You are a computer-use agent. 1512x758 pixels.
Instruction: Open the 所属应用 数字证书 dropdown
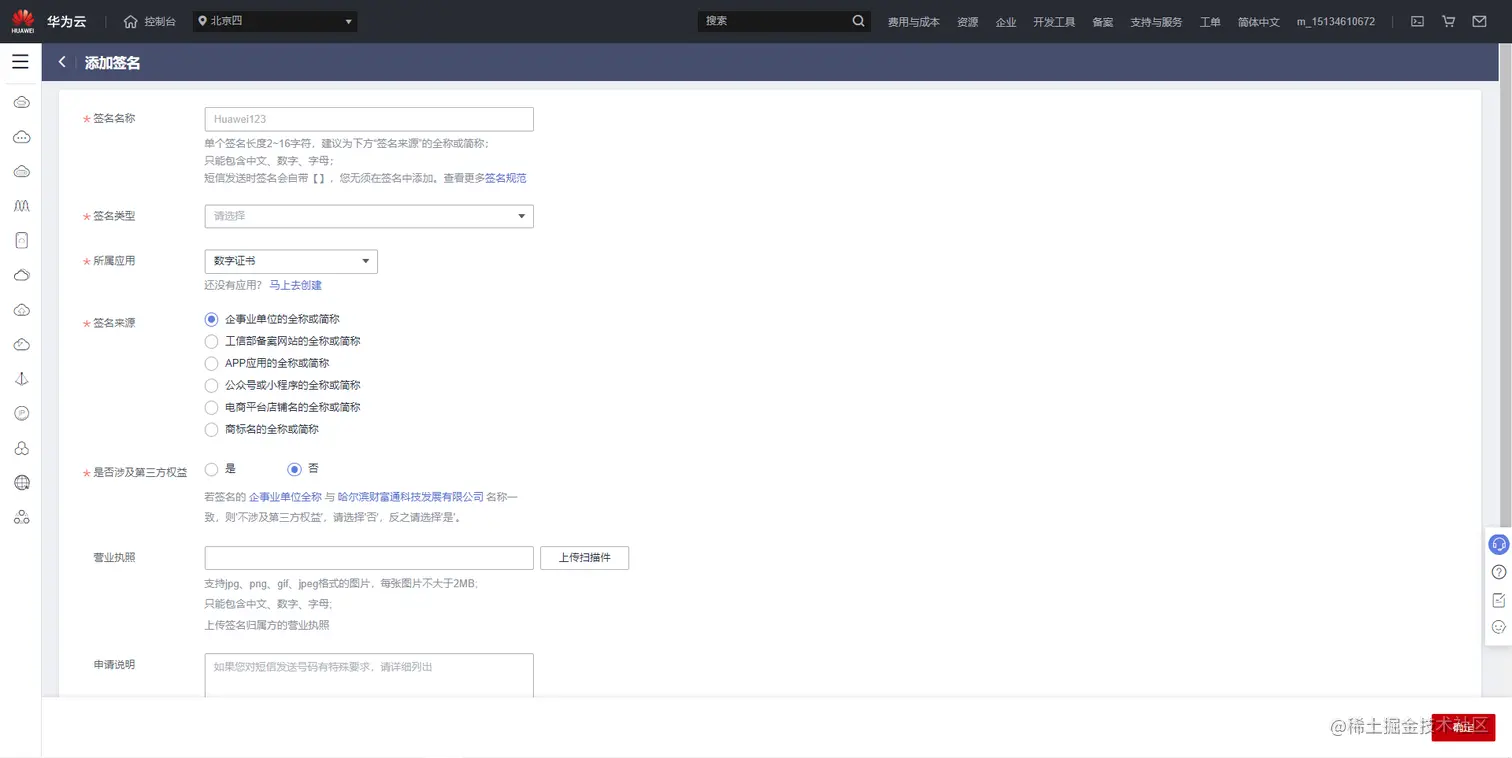click(291, 261)
